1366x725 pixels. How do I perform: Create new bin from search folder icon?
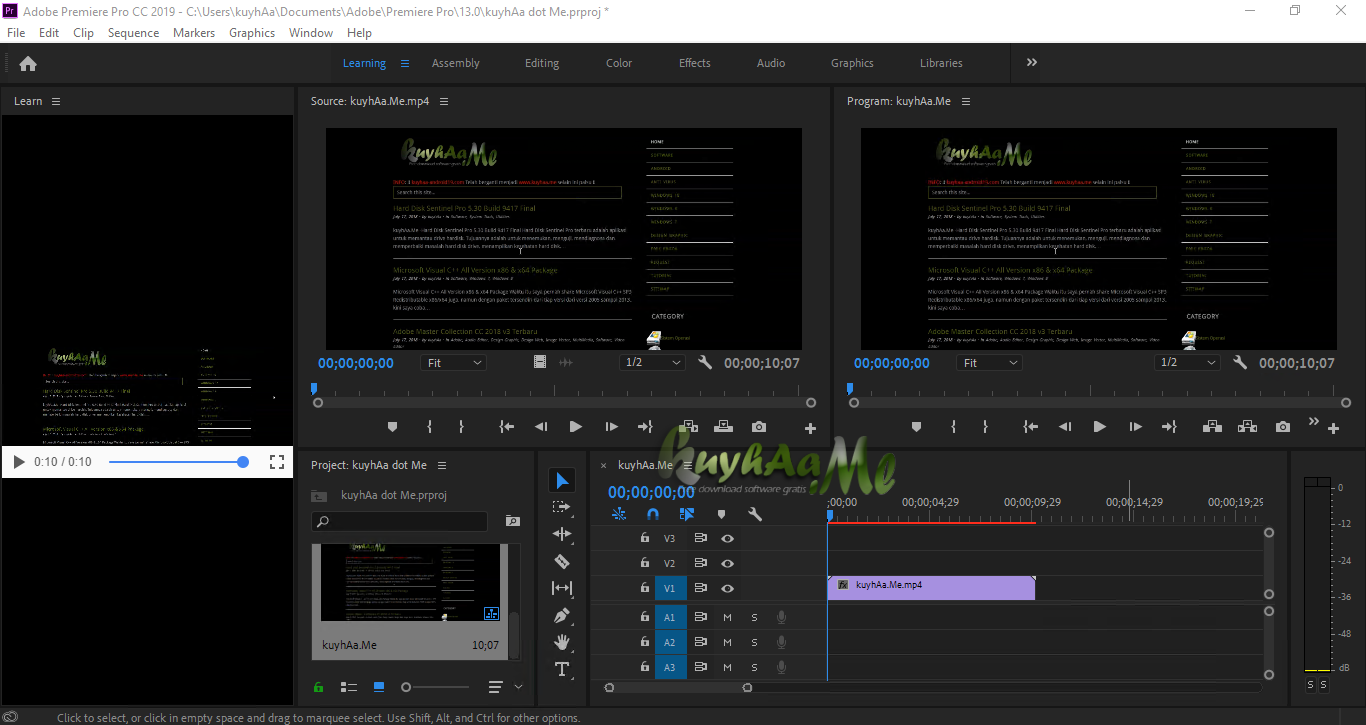513,521
